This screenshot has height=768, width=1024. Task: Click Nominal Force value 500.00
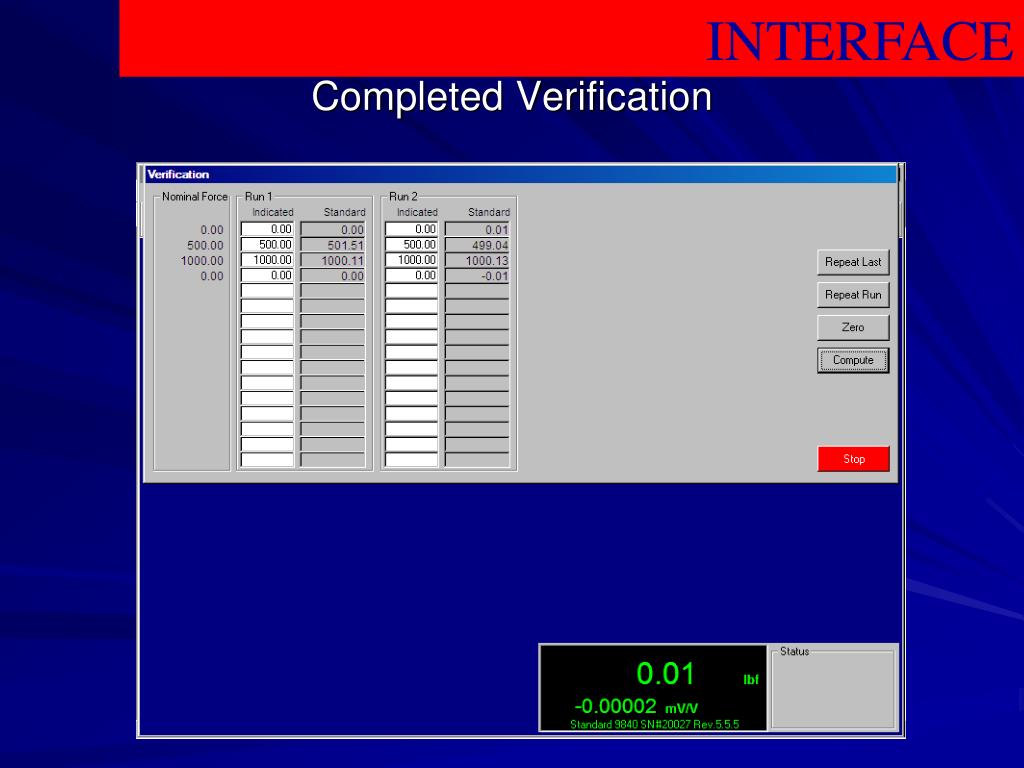pyautogui.click(x=205, y=246)
